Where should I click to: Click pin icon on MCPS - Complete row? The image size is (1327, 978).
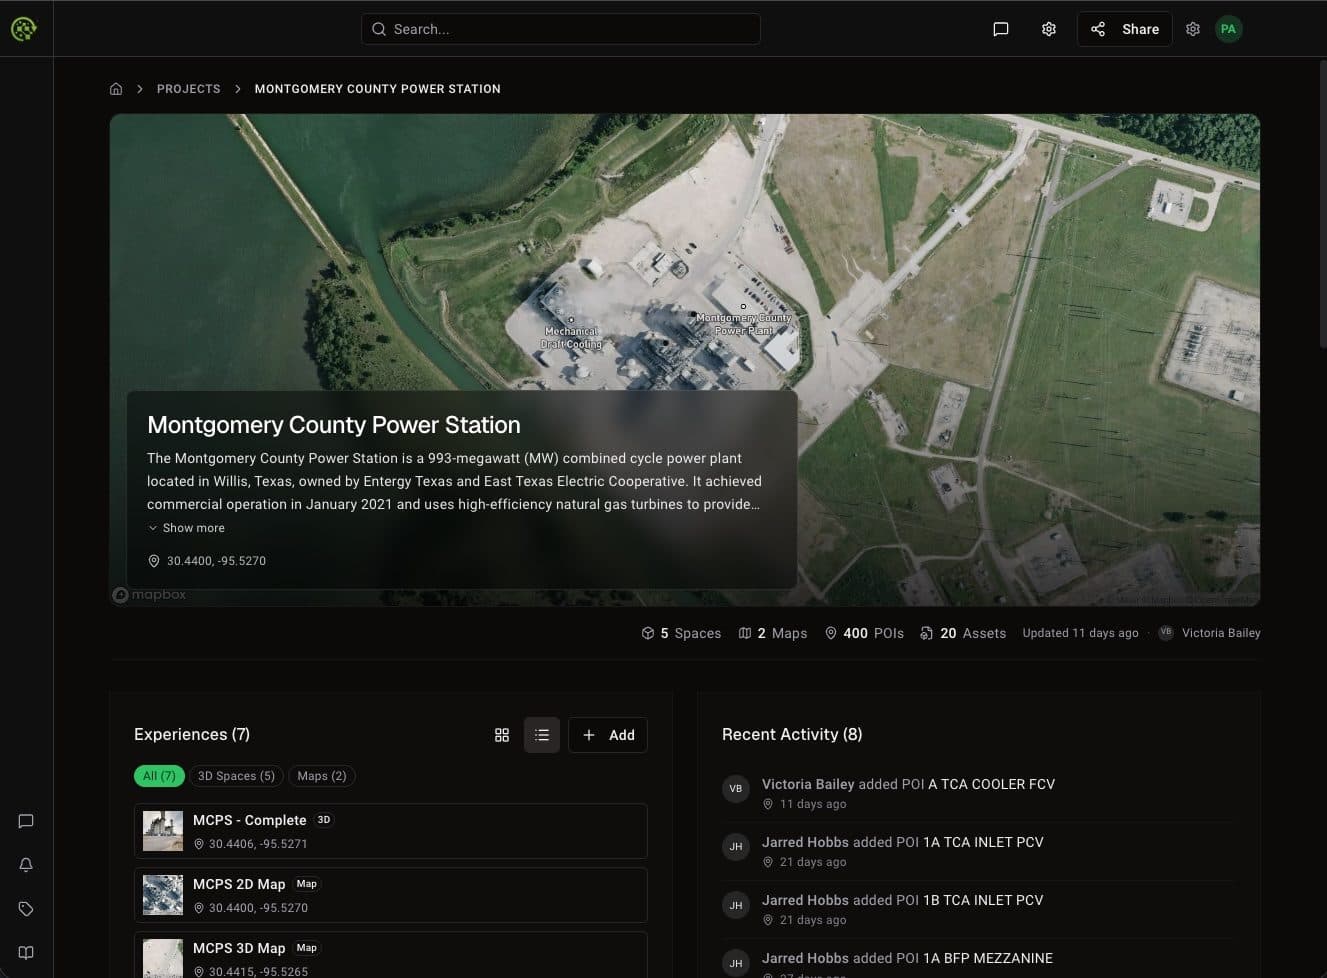point(199,844)
